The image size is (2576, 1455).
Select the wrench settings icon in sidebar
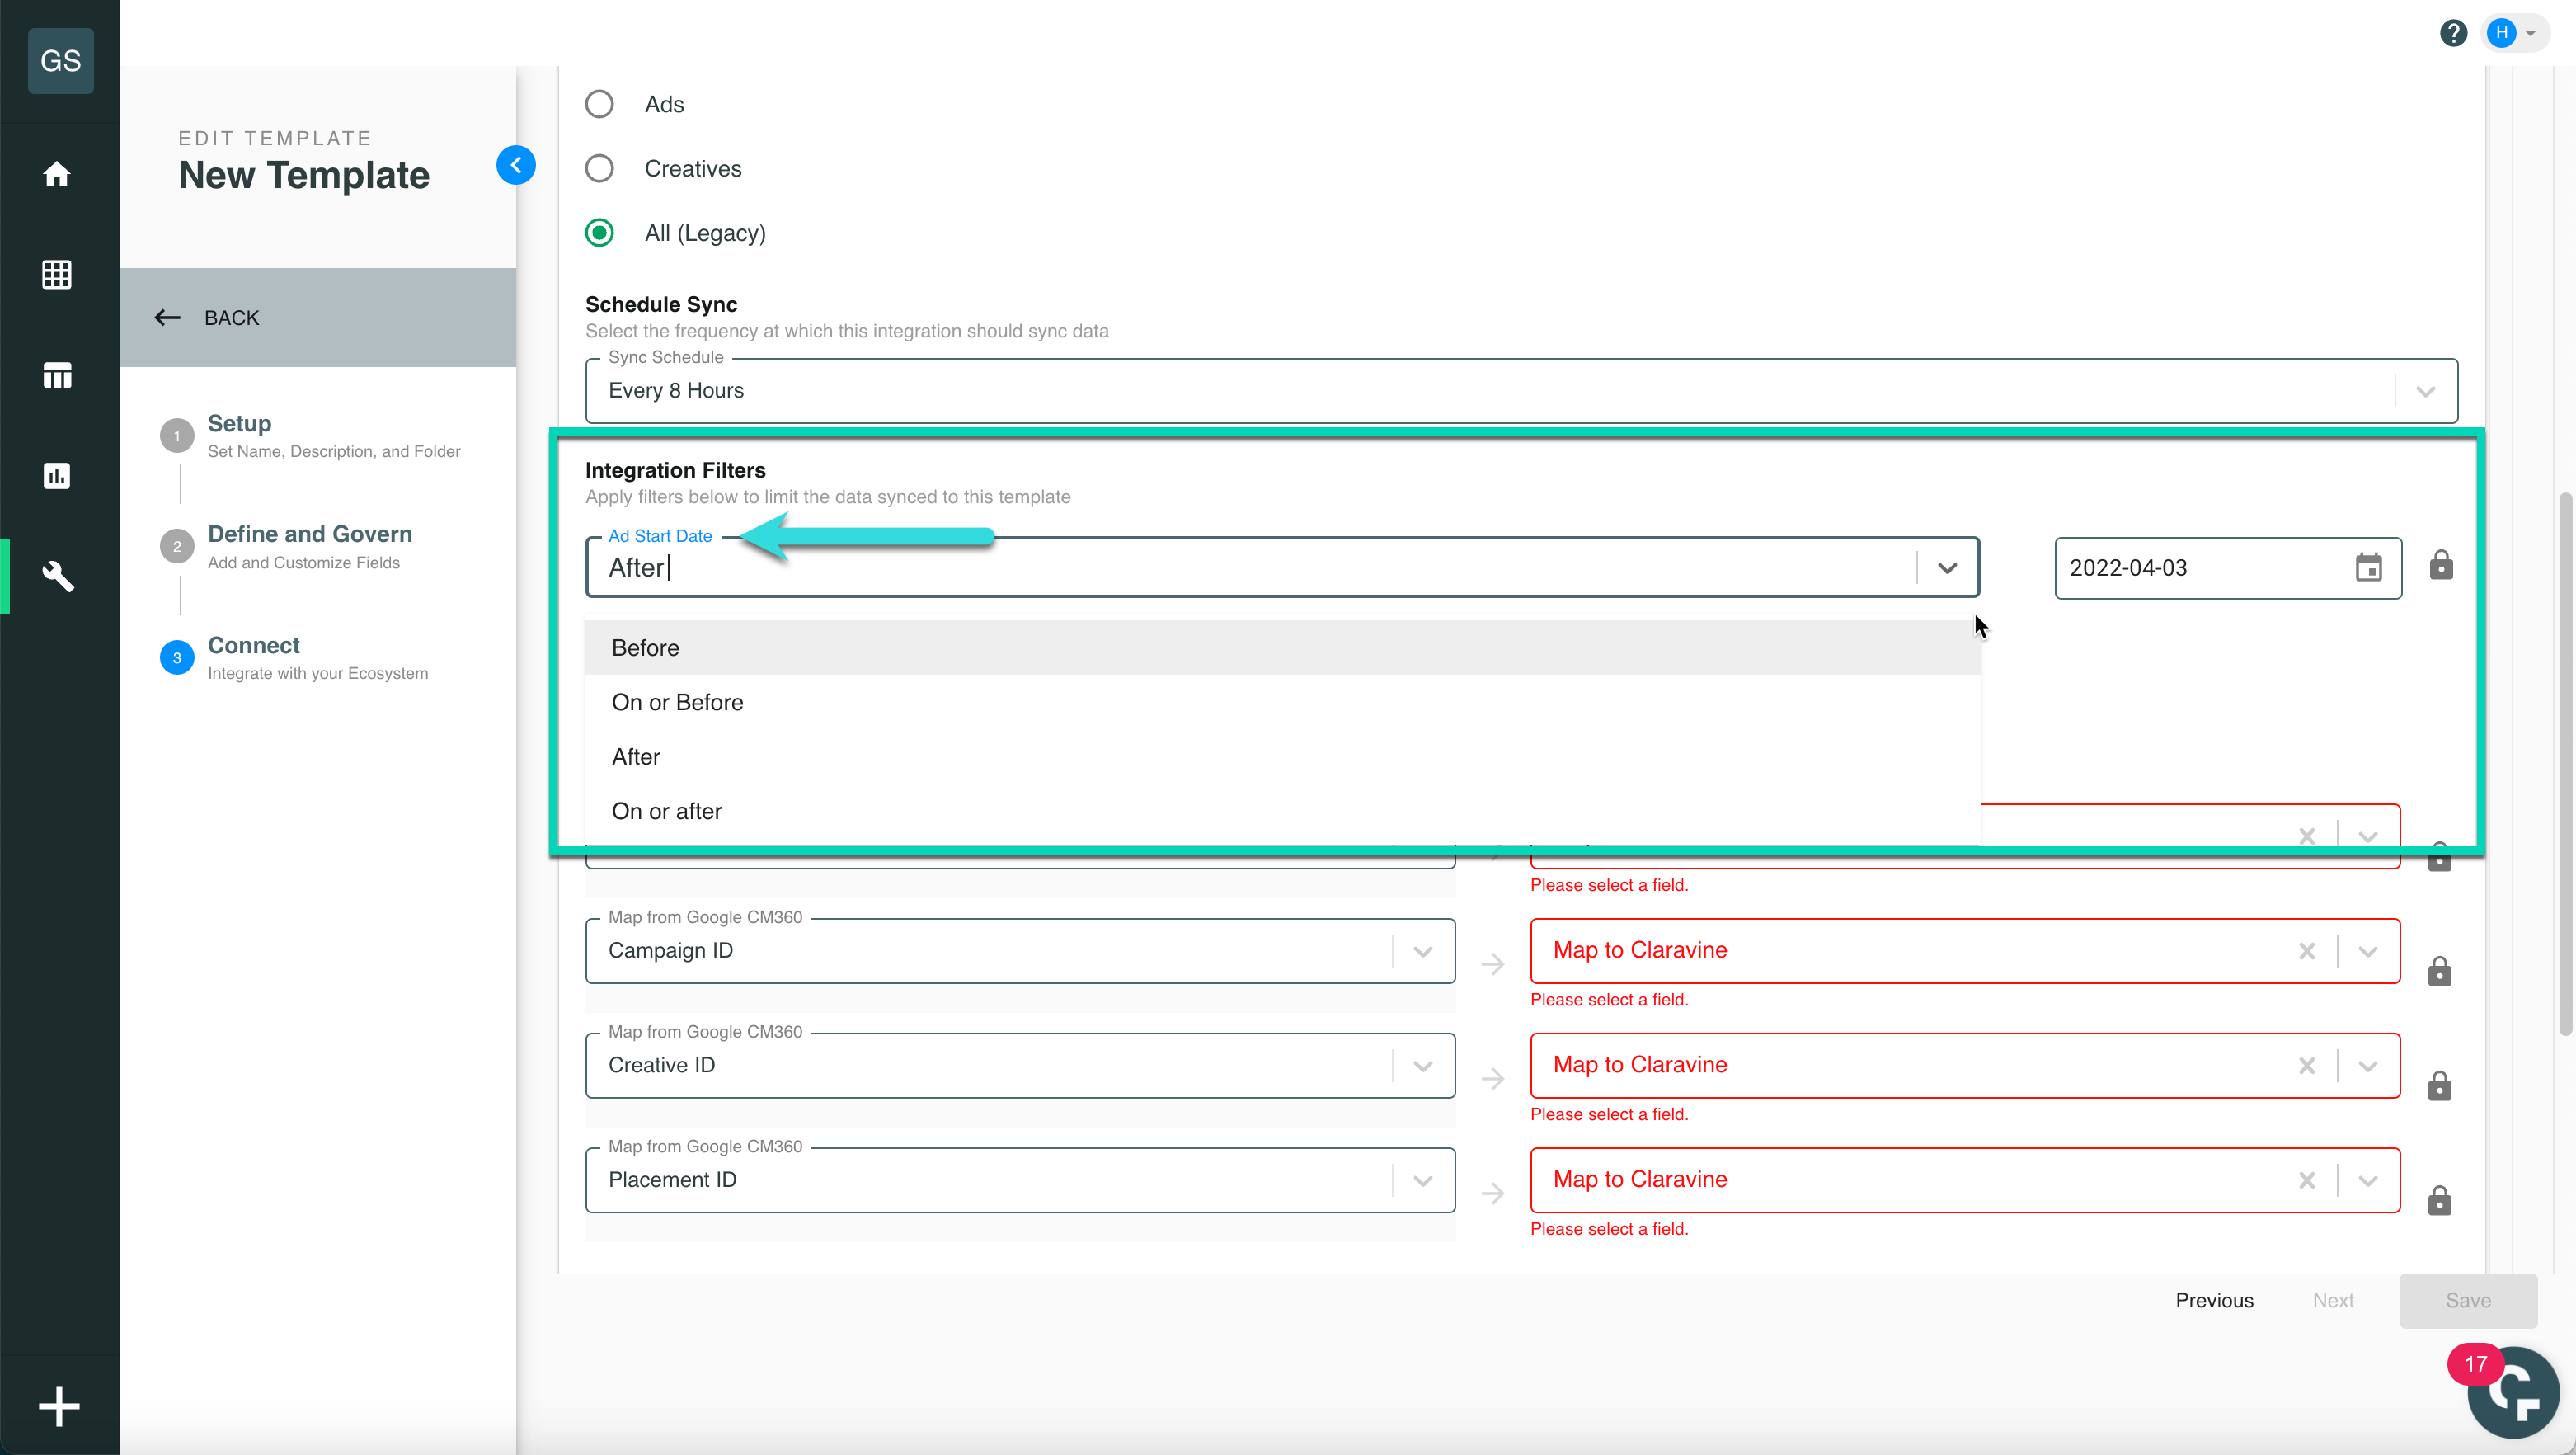[x=57, y=576]
